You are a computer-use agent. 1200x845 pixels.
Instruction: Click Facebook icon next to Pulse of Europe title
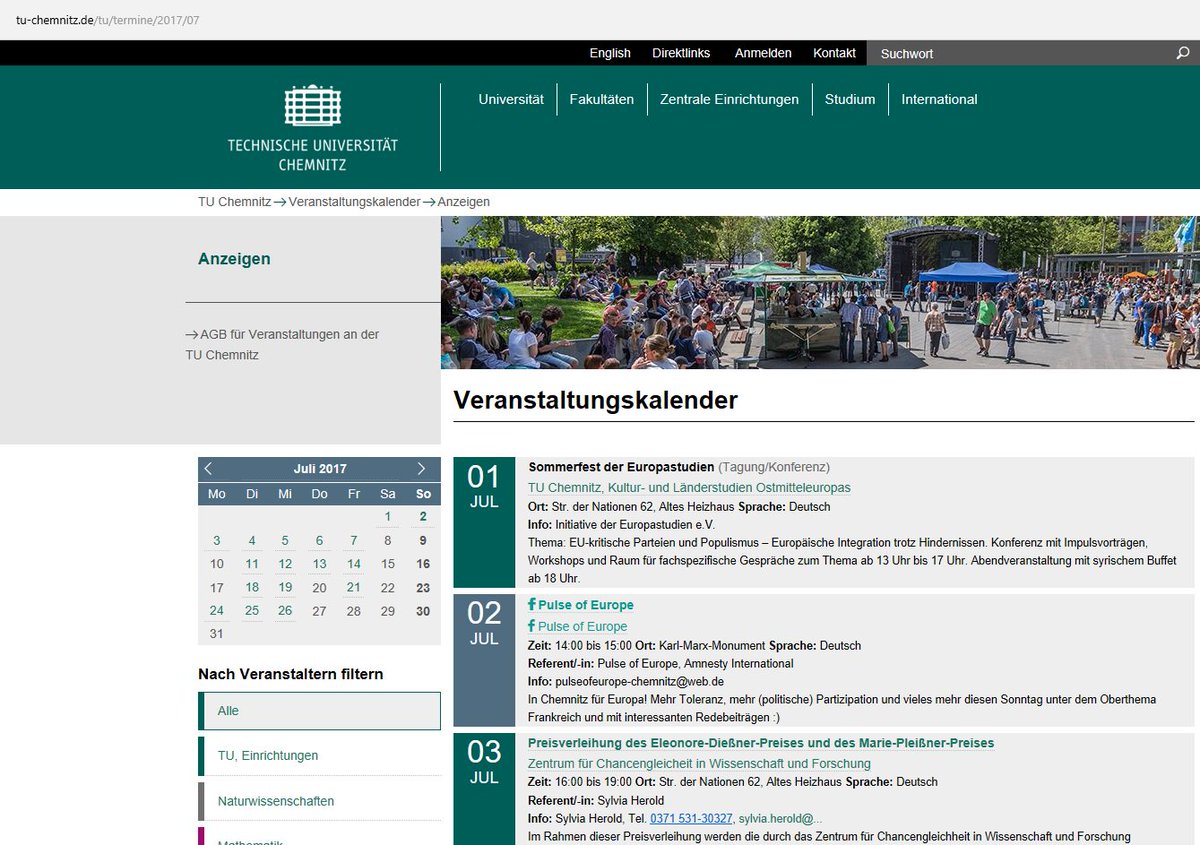[x=532, y=605]
